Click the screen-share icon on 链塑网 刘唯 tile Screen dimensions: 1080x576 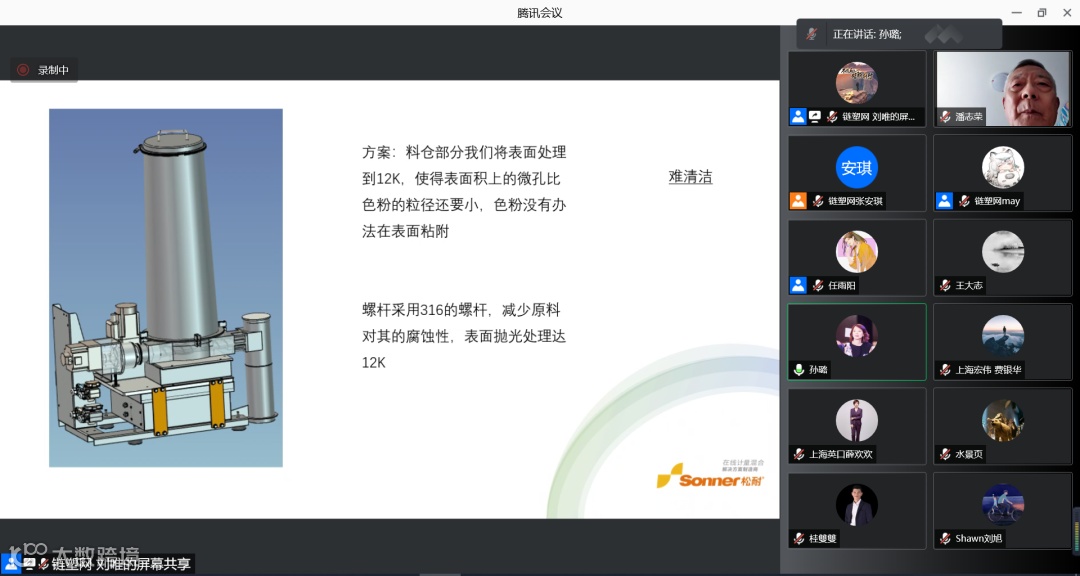click(815, 116)
